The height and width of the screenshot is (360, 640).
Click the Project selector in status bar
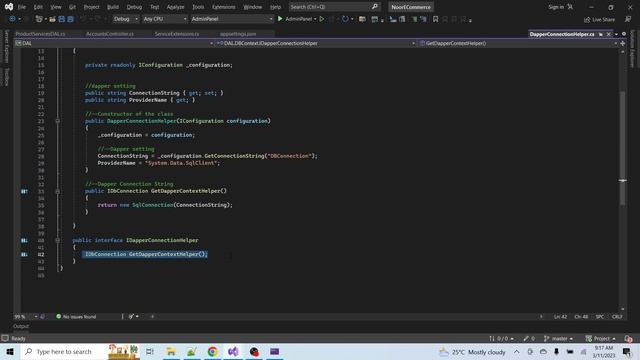[x=600, y=338]
